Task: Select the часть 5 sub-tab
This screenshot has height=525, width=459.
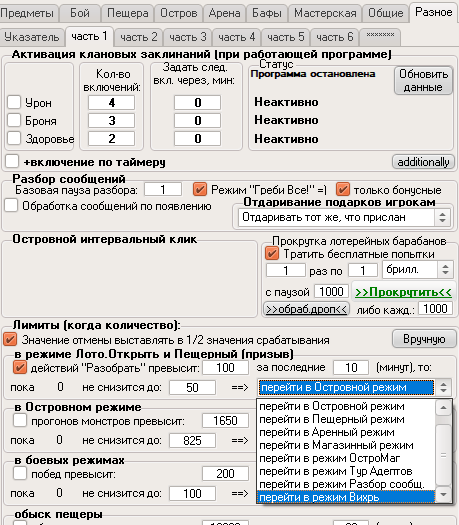Action: [286, 37]
